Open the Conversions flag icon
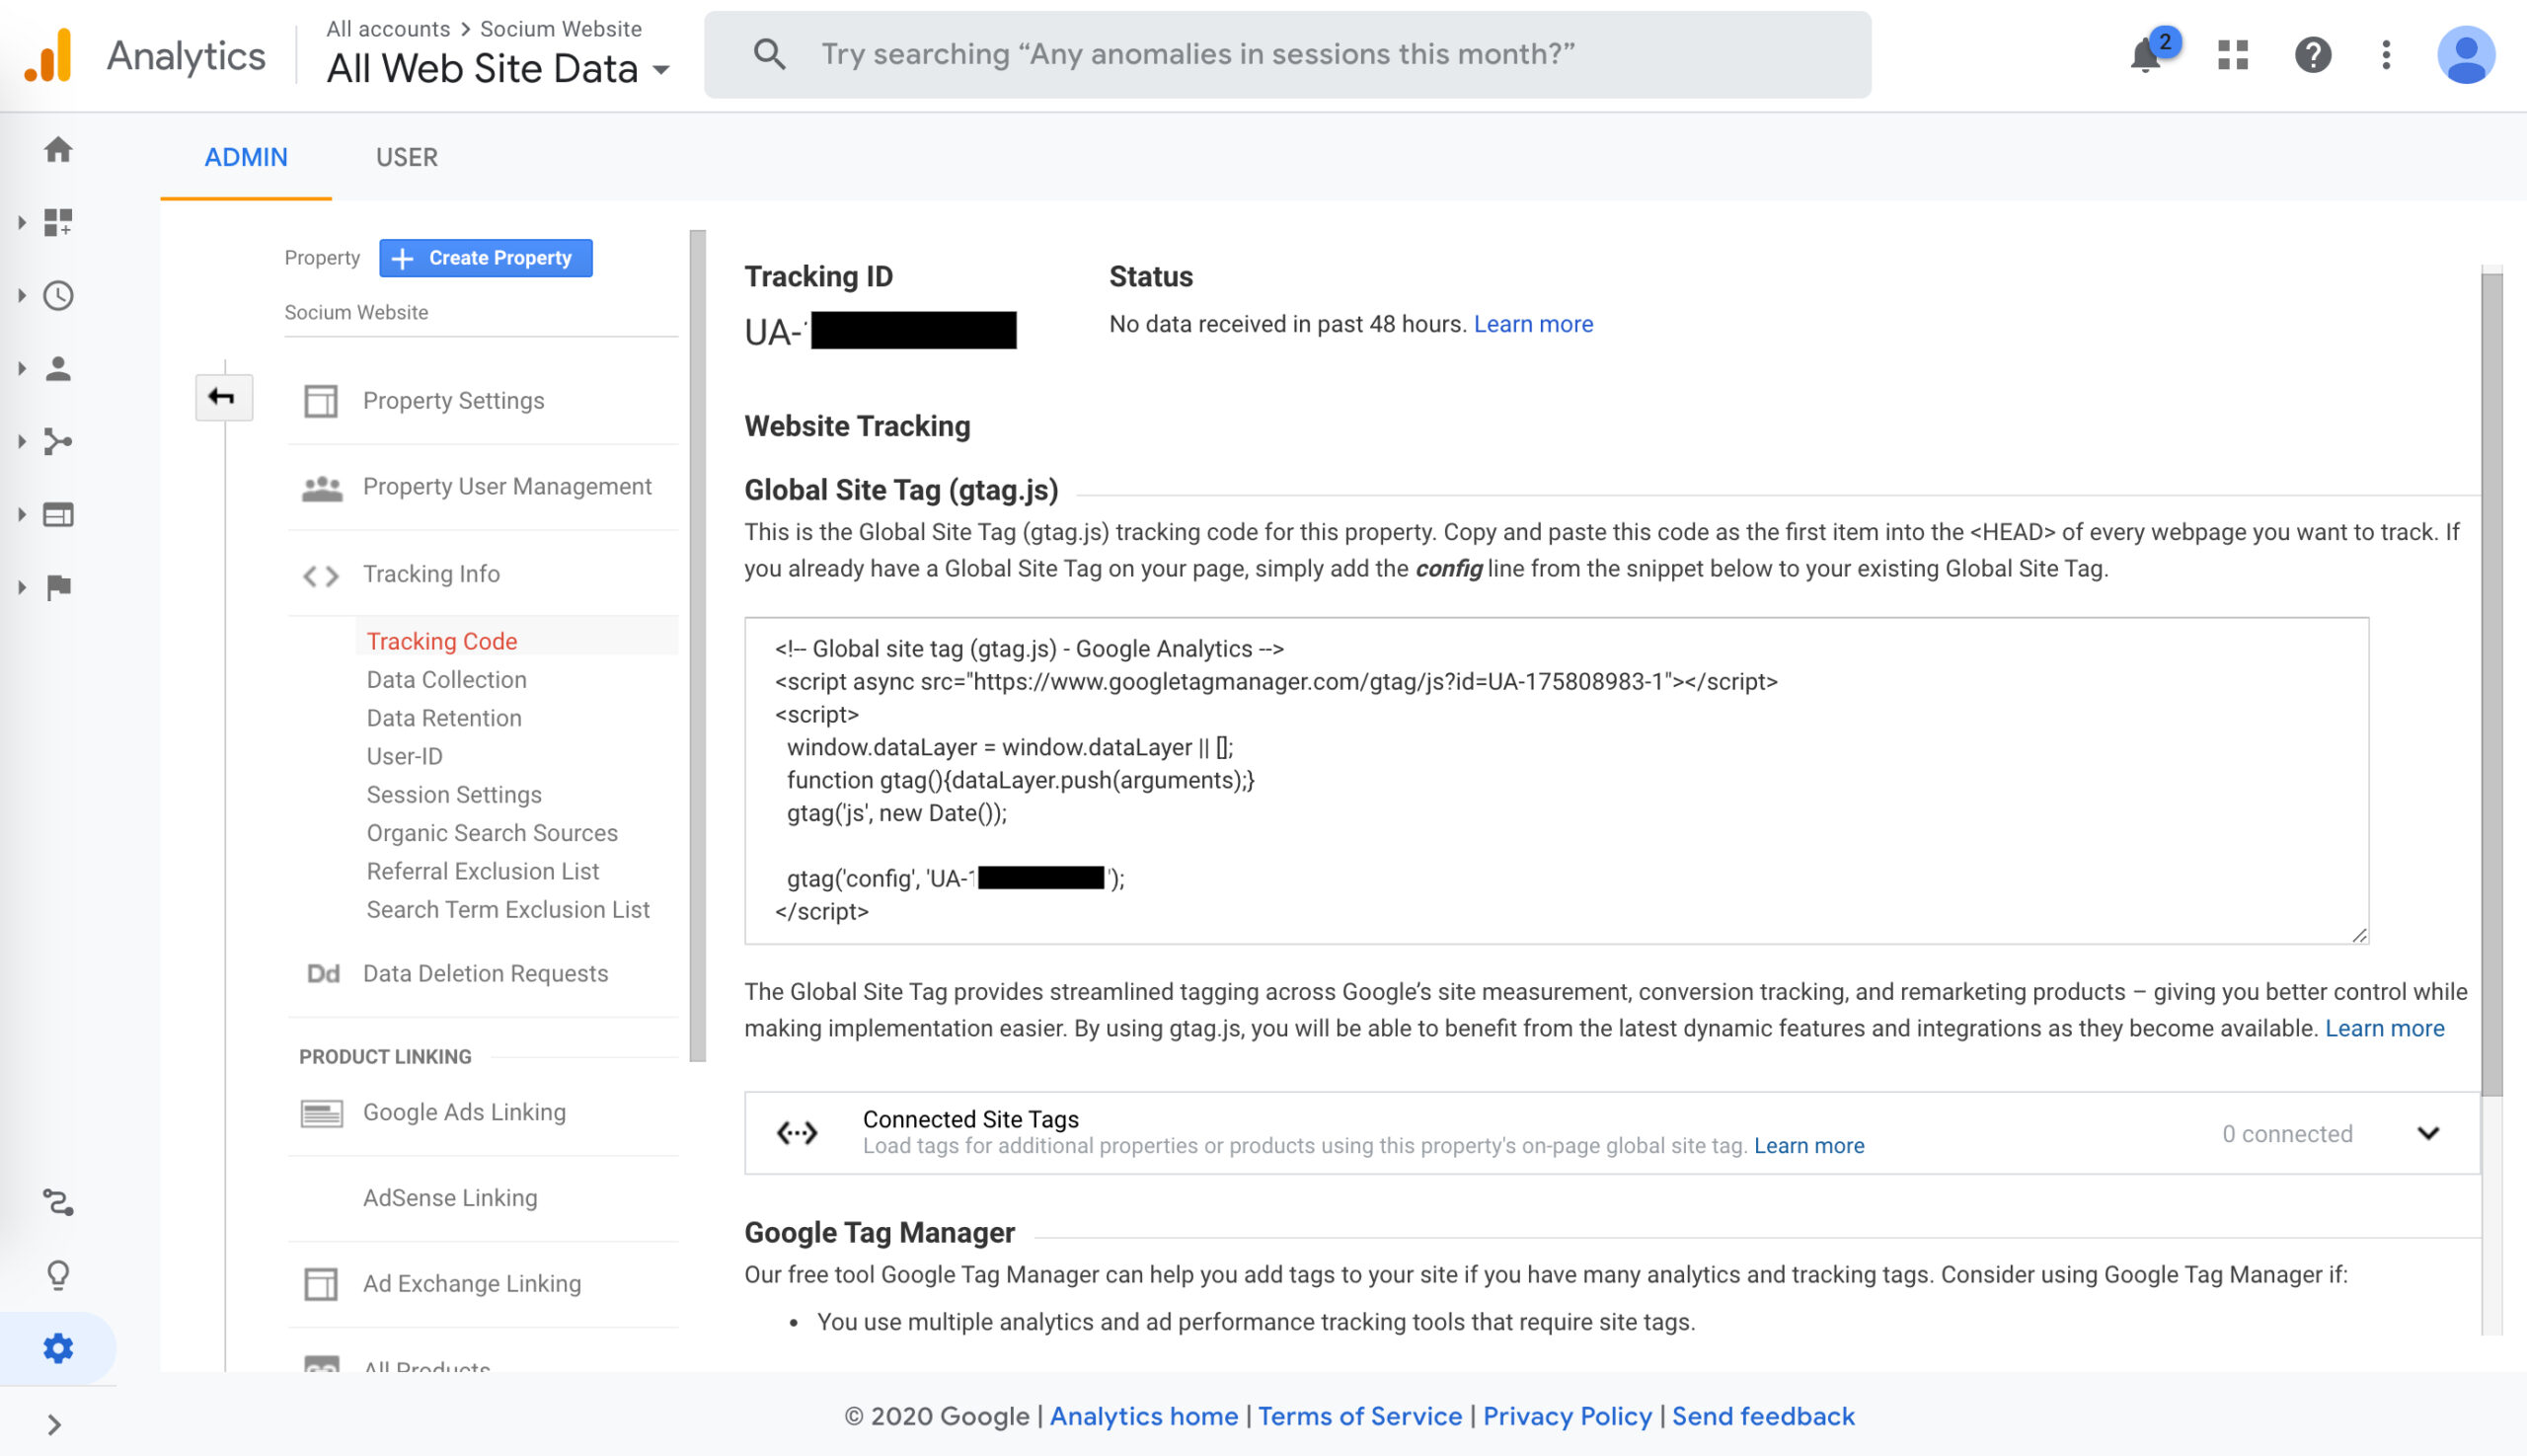The height and width of the screenshot is (1456, 2527). tap(58, 587)
